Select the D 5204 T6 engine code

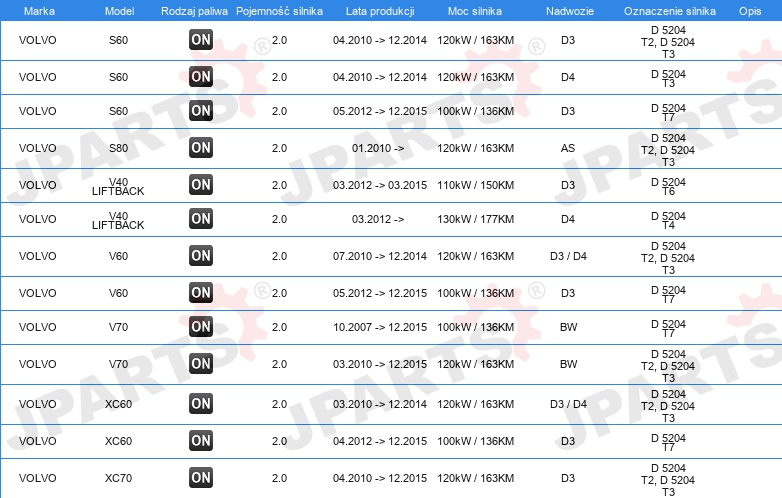tap(668, 186)
